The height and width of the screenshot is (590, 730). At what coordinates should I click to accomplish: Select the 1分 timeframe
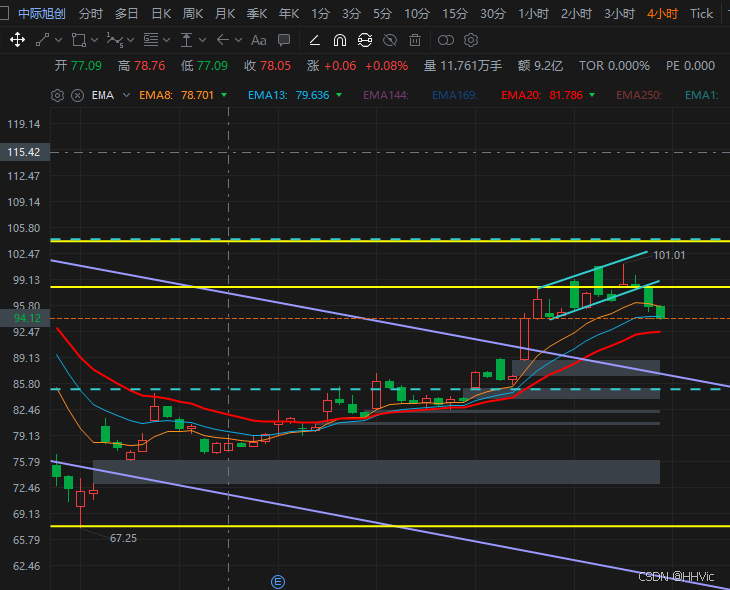(x=320, y=14)
